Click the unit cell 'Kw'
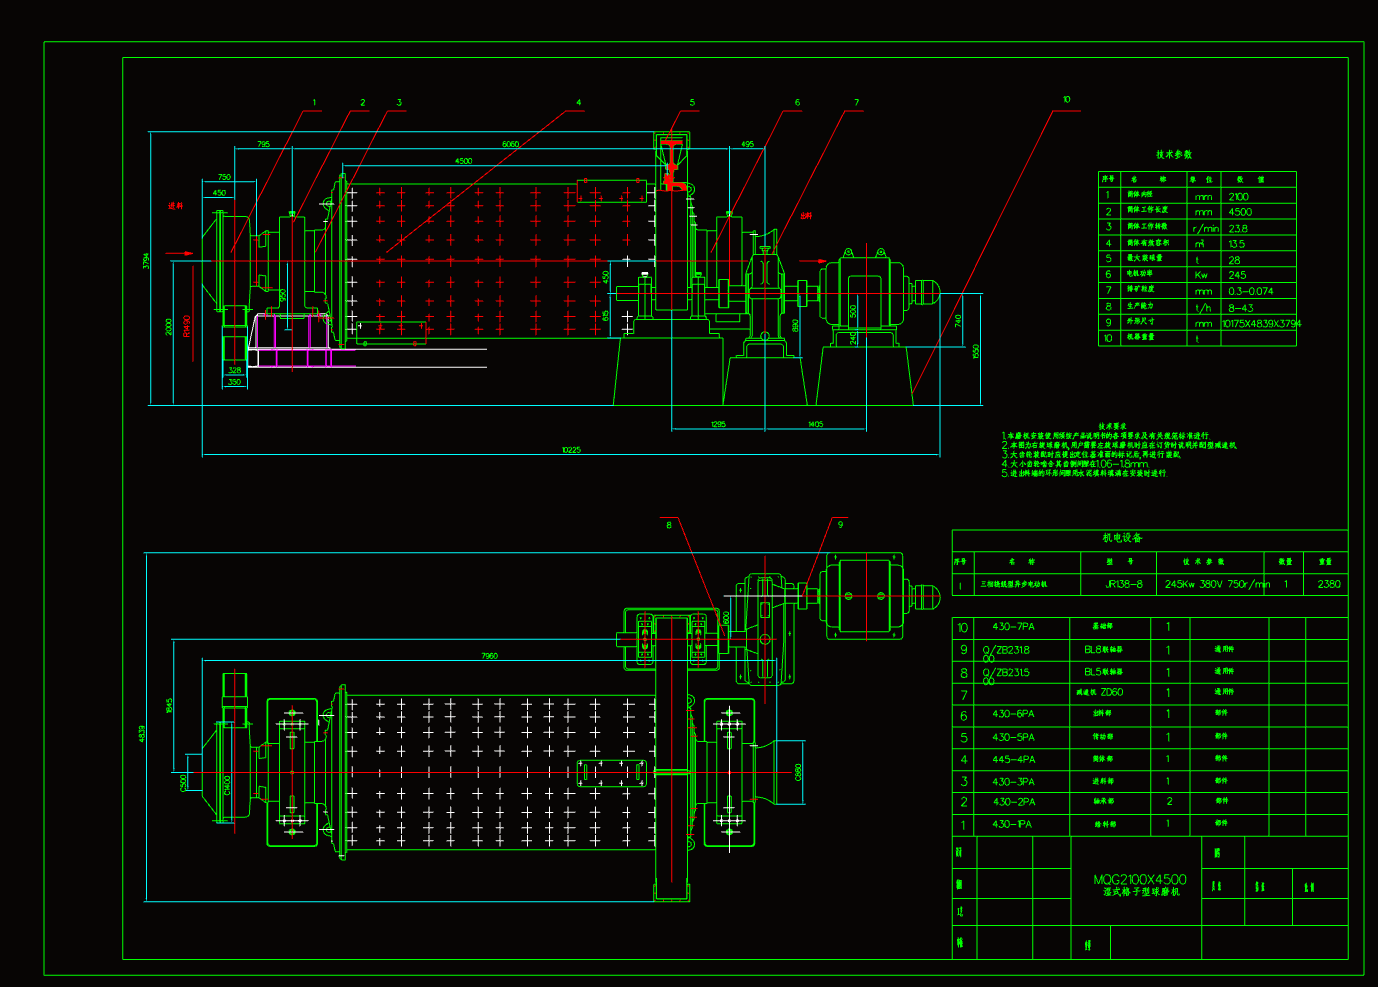Viewport: 1378px width, 987px height. (x=1201, y=275)
